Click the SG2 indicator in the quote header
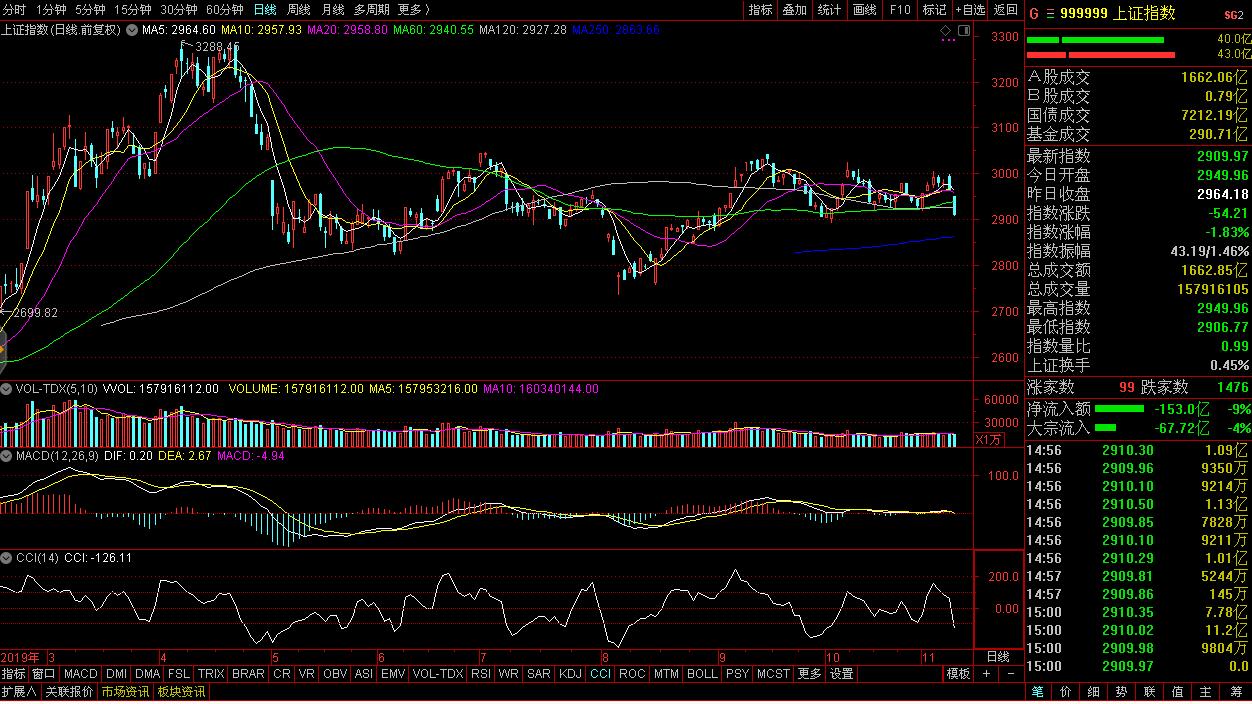The width and height of the screenshot is (1252, 704). click(1234, 14)
